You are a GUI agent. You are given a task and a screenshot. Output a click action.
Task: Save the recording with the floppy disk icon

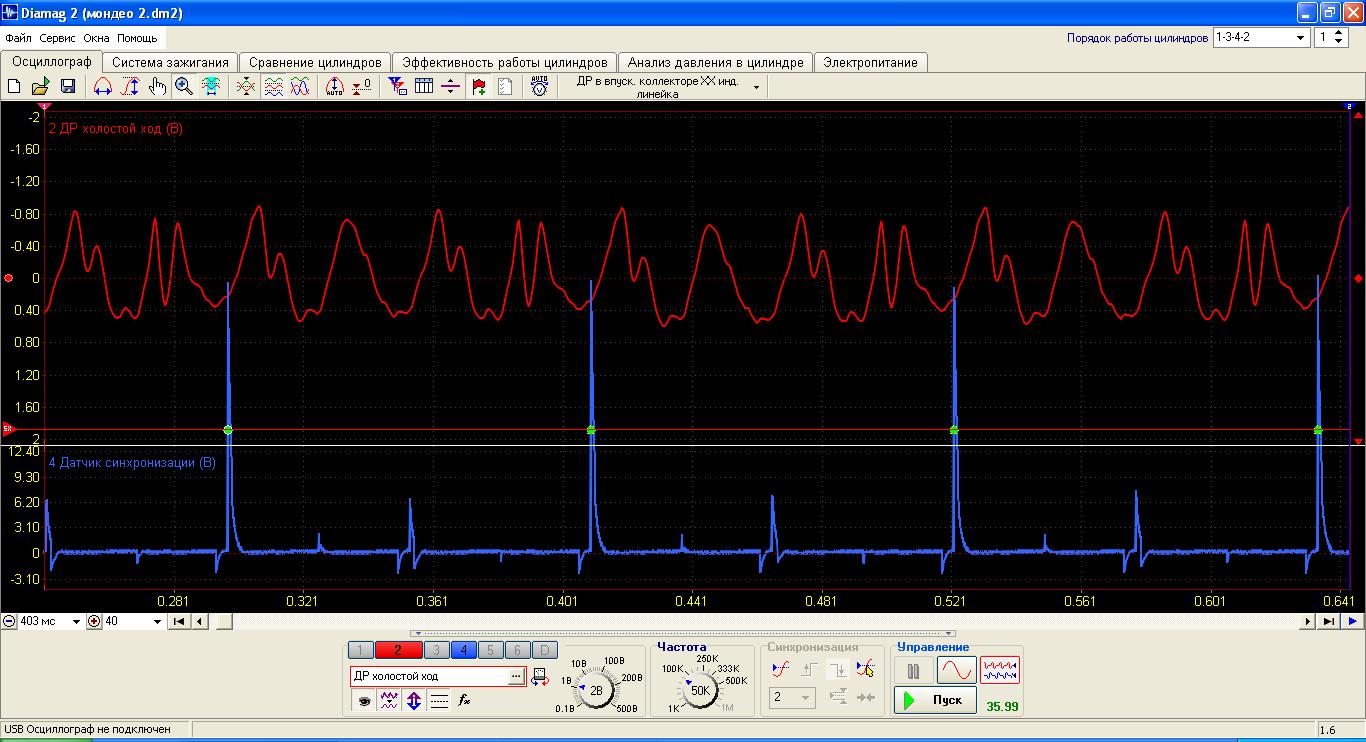pos(68,87)
